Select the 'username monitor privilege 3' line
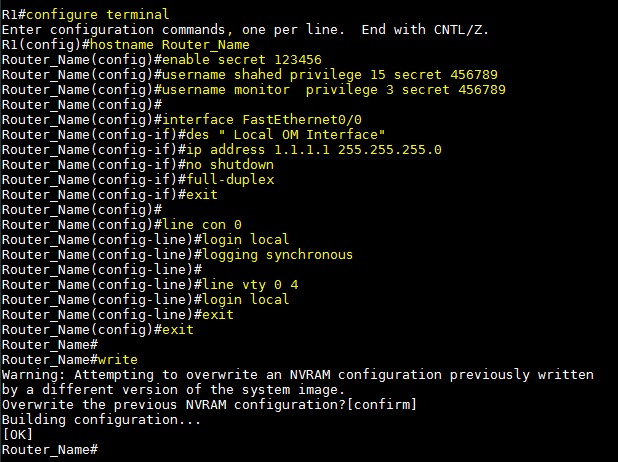Image resolution: width=618 pixels, height=462 pixels. coord(334,89)
